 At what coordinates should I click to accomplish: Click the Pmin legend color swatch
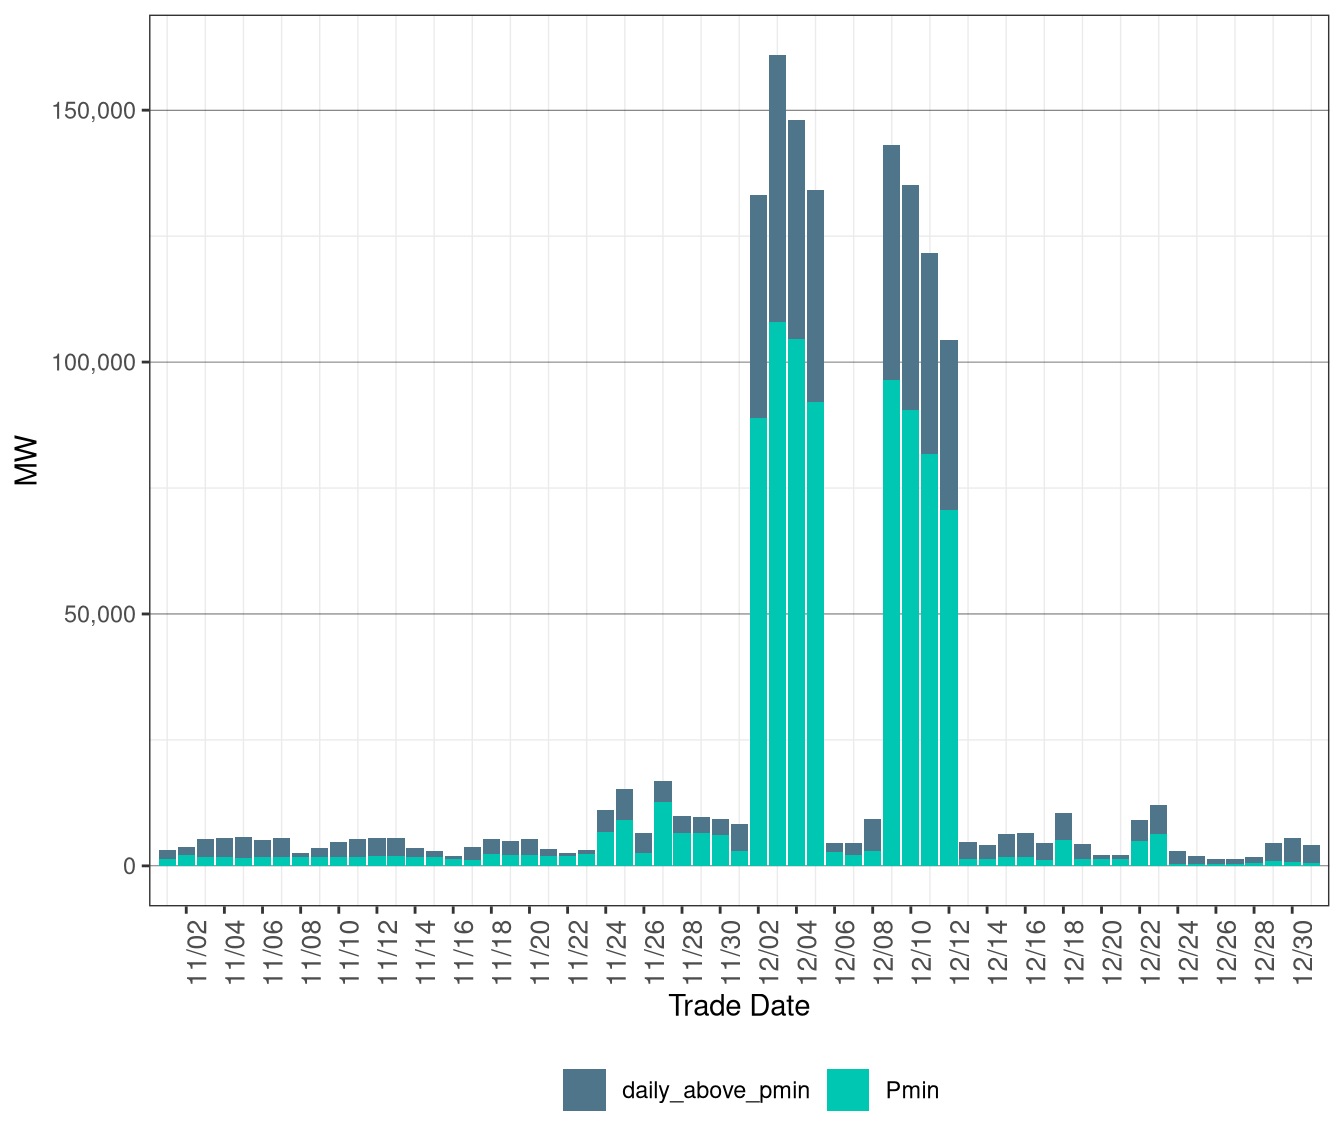tap(848, 1090)
